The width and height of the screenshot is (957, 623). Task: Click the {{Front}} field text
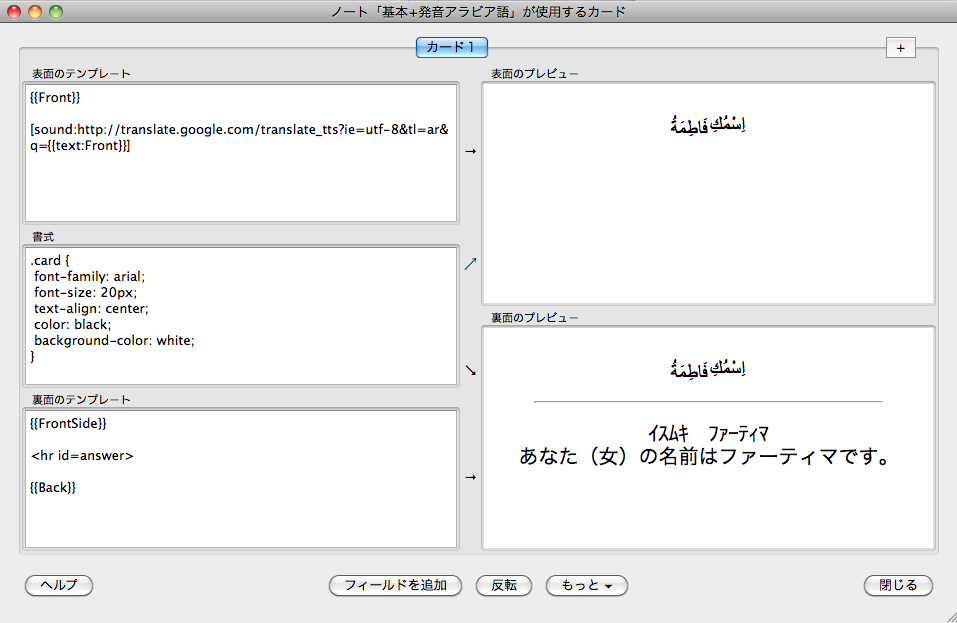pyautogui.click(x=55, y=97)
